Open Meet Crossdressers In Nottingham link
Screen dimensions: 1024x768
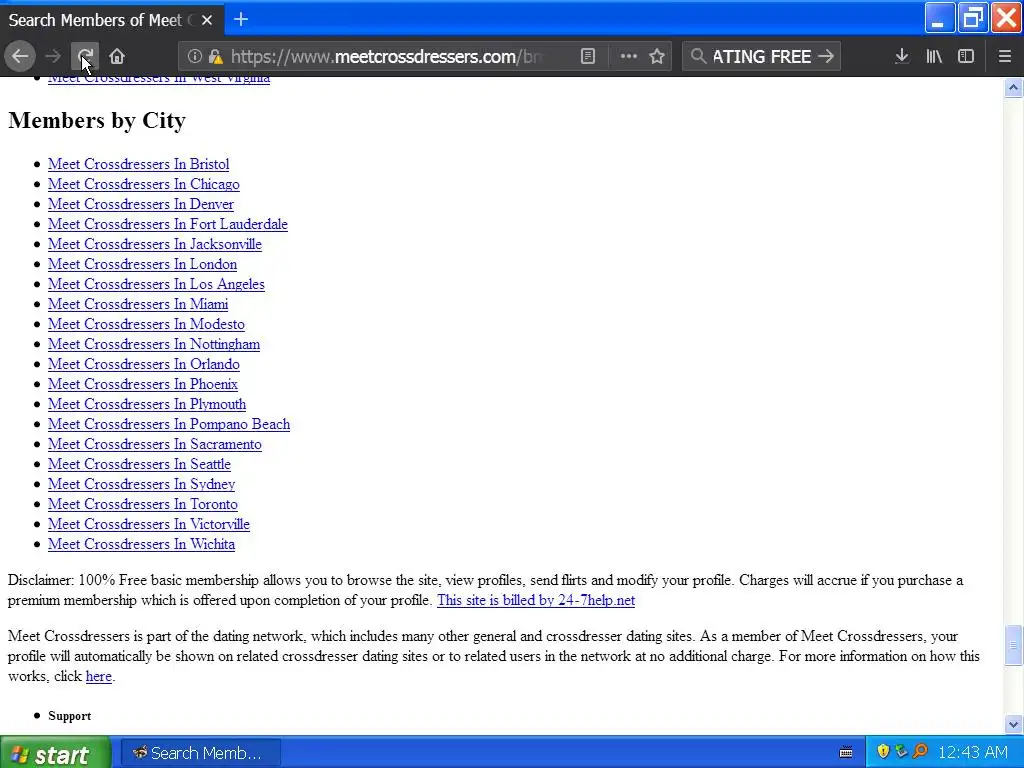(x=154, y=344)
